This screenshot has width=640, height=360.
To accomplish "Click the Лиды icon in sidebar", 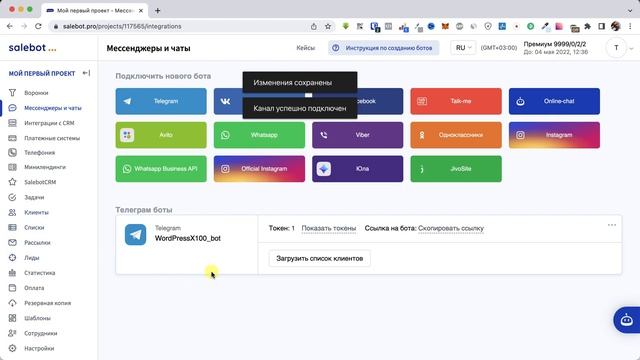I will pos(12,258).
